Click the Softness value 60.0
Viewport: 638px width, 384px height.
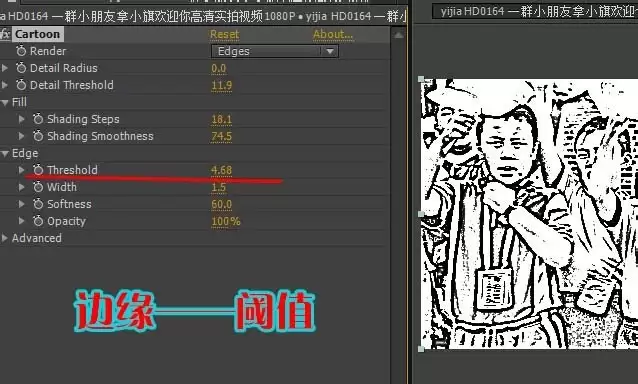221,204
